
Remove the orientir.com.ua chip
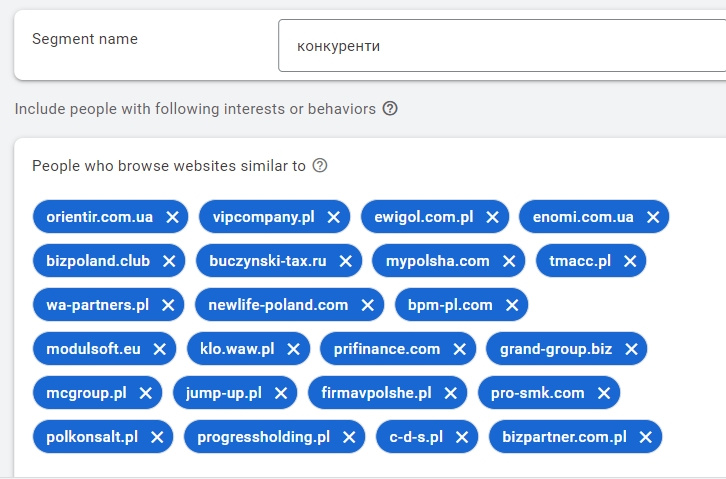172,217
